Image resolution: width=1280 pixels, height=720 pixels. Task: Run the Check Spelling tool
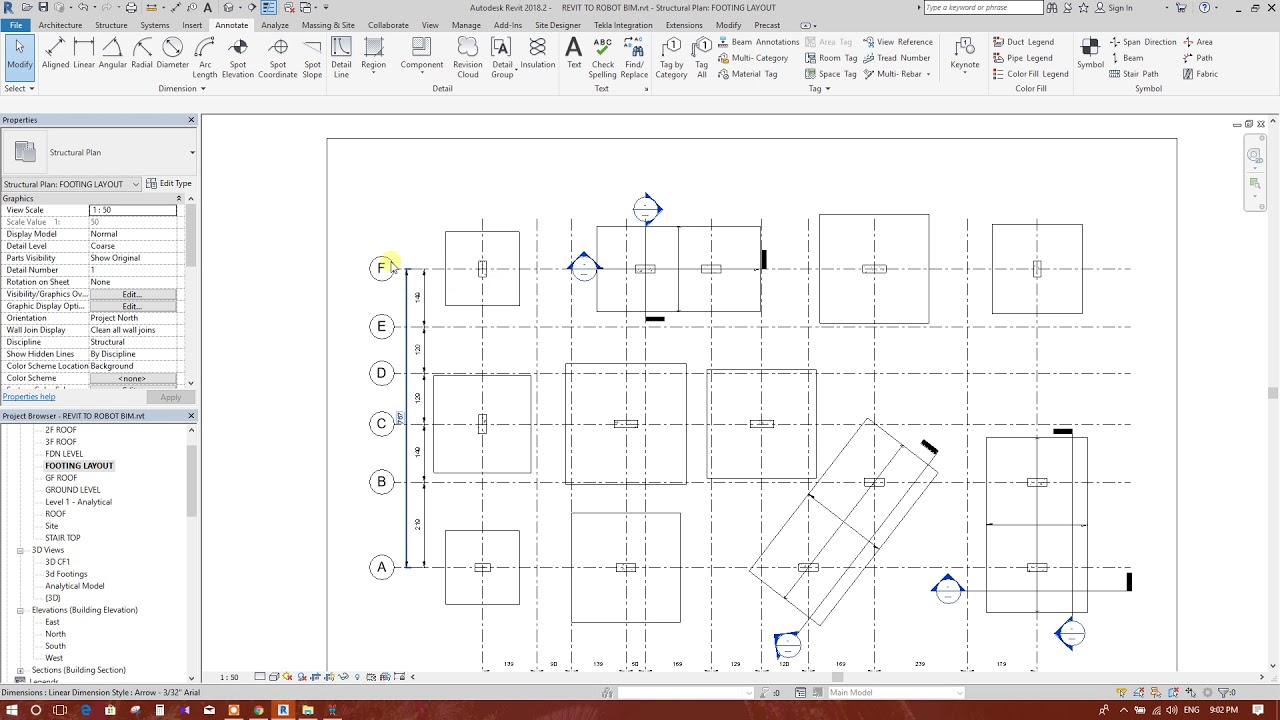(x=603, y=55)
